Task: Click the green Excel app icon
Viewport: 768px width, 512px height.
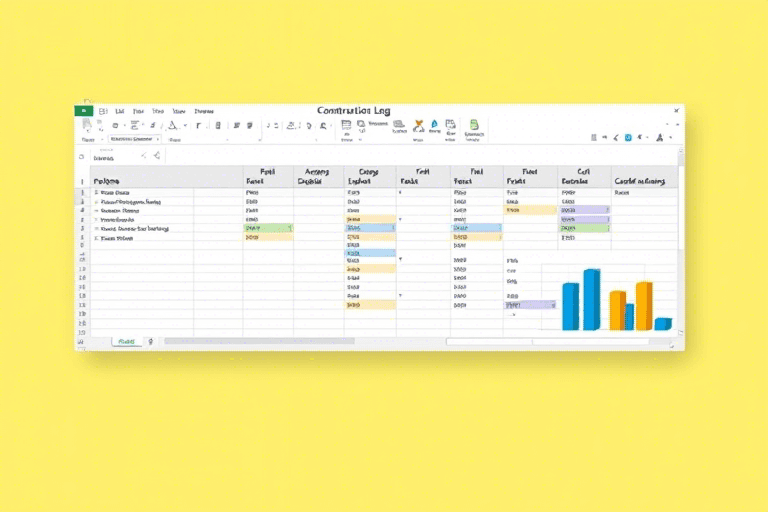Action: pyautogui.click(x=83, y=111)
